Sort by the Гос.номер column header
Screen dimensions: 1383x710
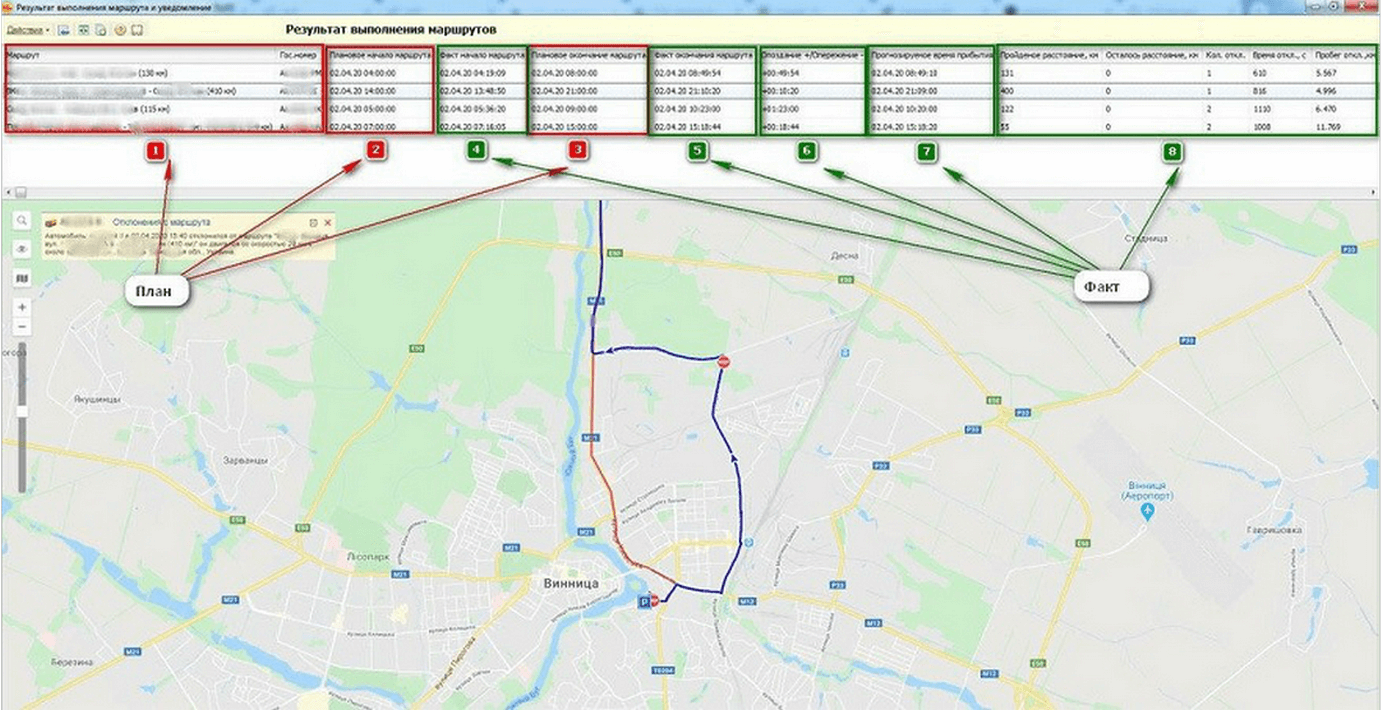[x=300, y=55]
